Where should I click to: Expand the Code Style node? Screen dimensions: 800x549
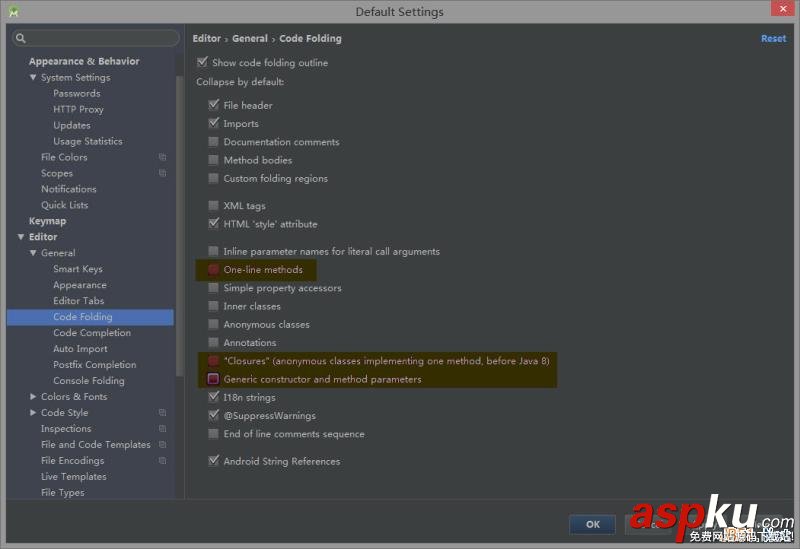click(33, 412)
